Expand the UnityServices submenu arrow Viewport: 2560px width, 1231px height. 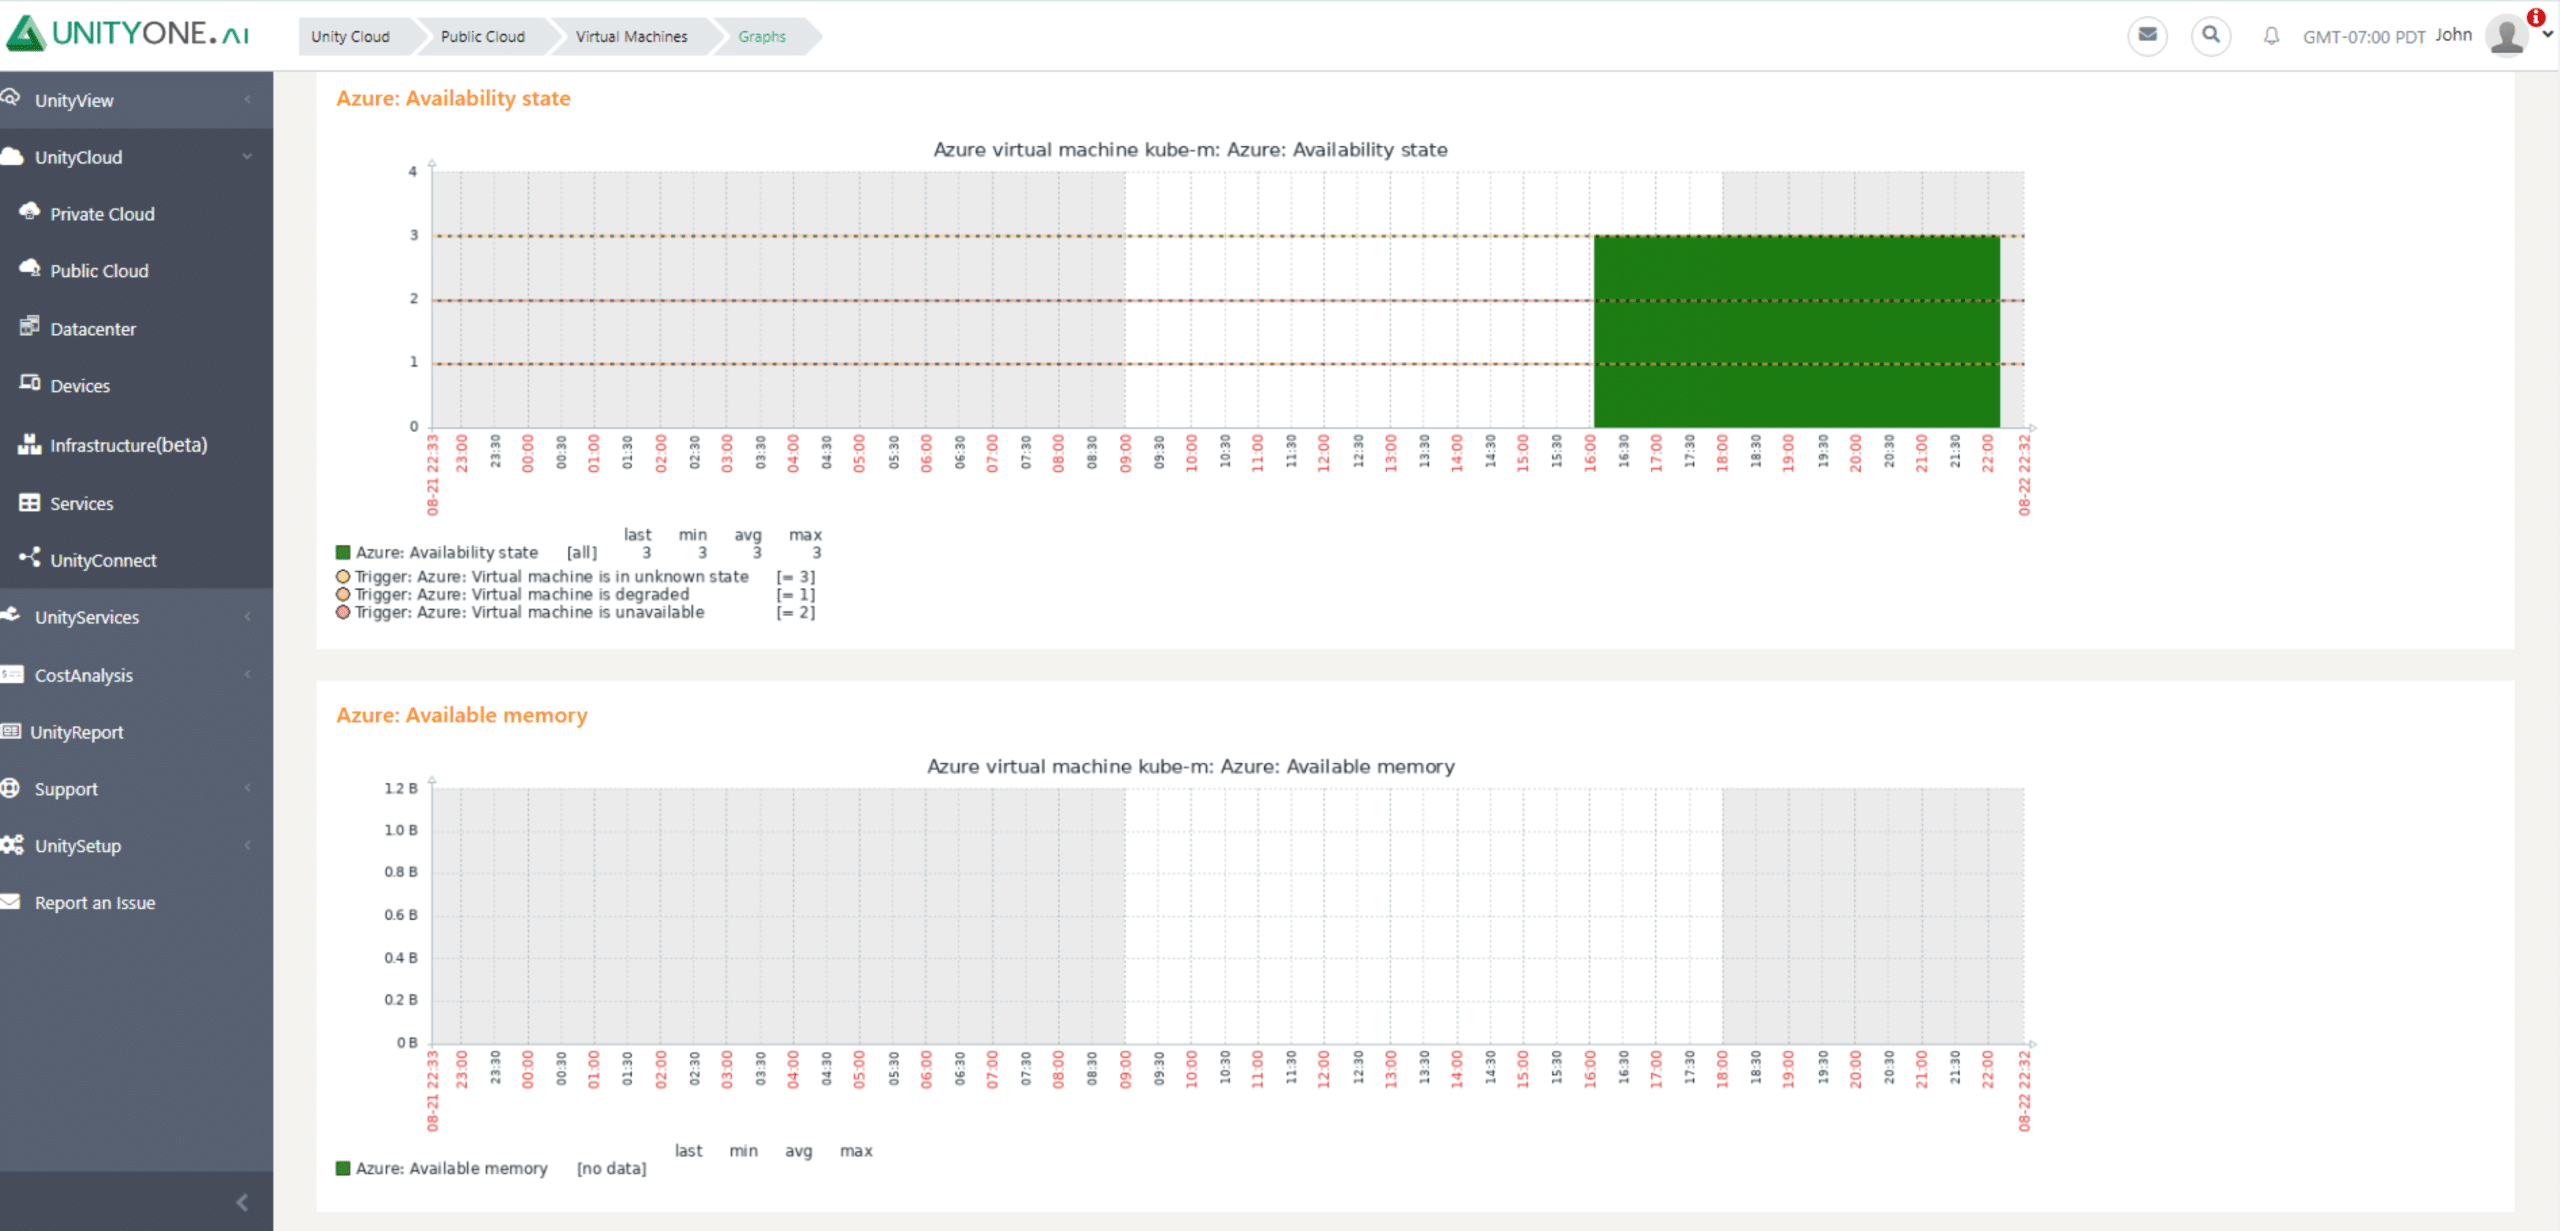247,617
